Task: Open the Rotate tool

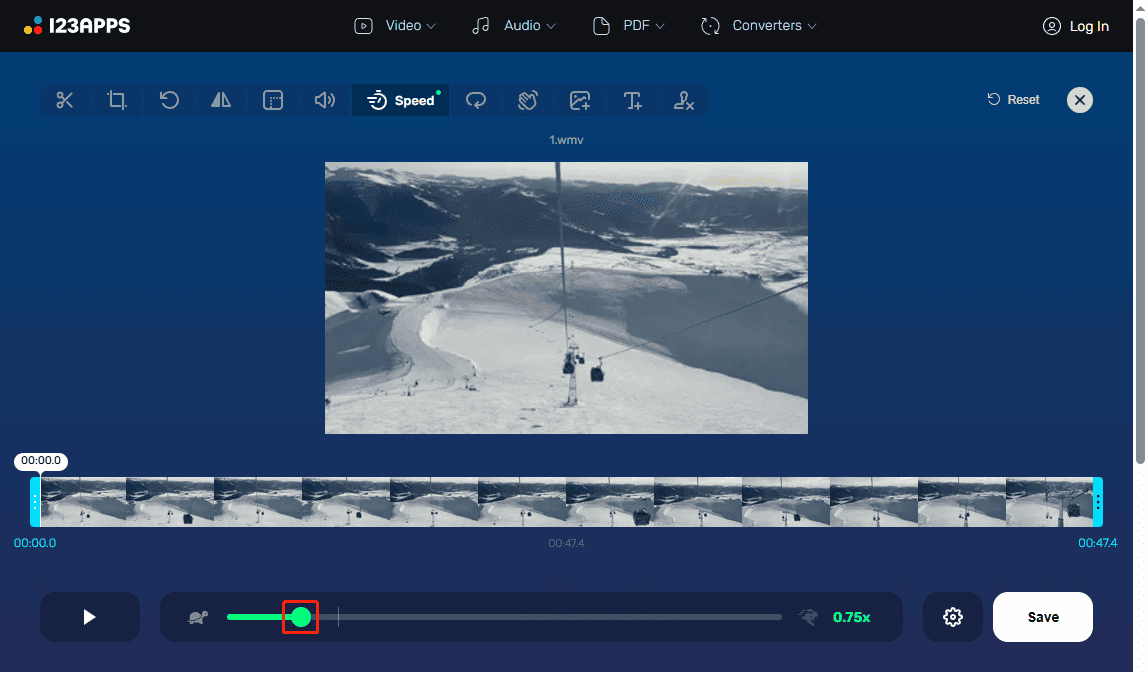Action: point(169,100)
